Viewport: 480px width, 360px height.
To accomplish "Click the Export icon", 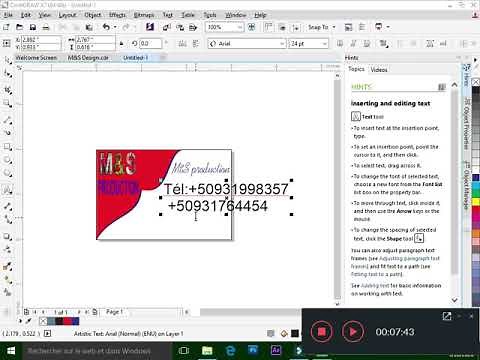I will [180, 27].
